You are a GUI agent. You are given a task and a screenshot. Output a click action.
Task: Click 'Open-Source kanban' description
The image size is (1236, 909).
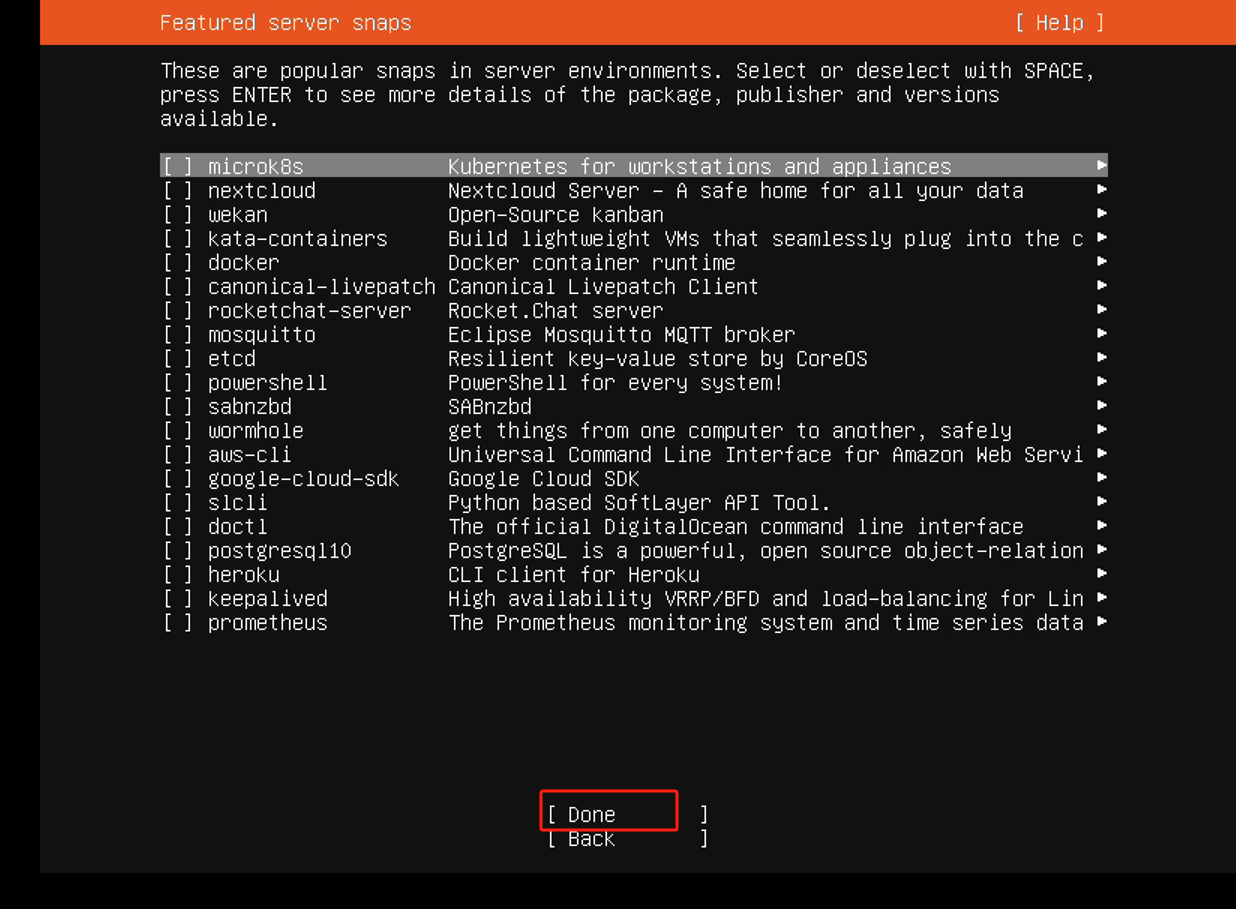click(x=556, y=215)
